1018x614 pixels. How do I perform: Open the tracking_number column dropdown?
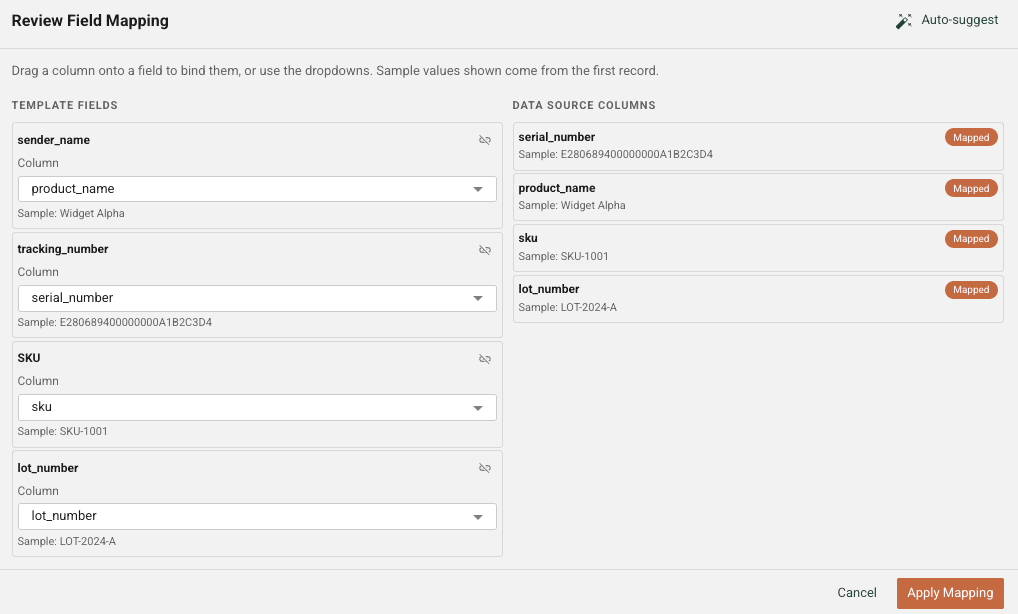(x=257, y=298)
